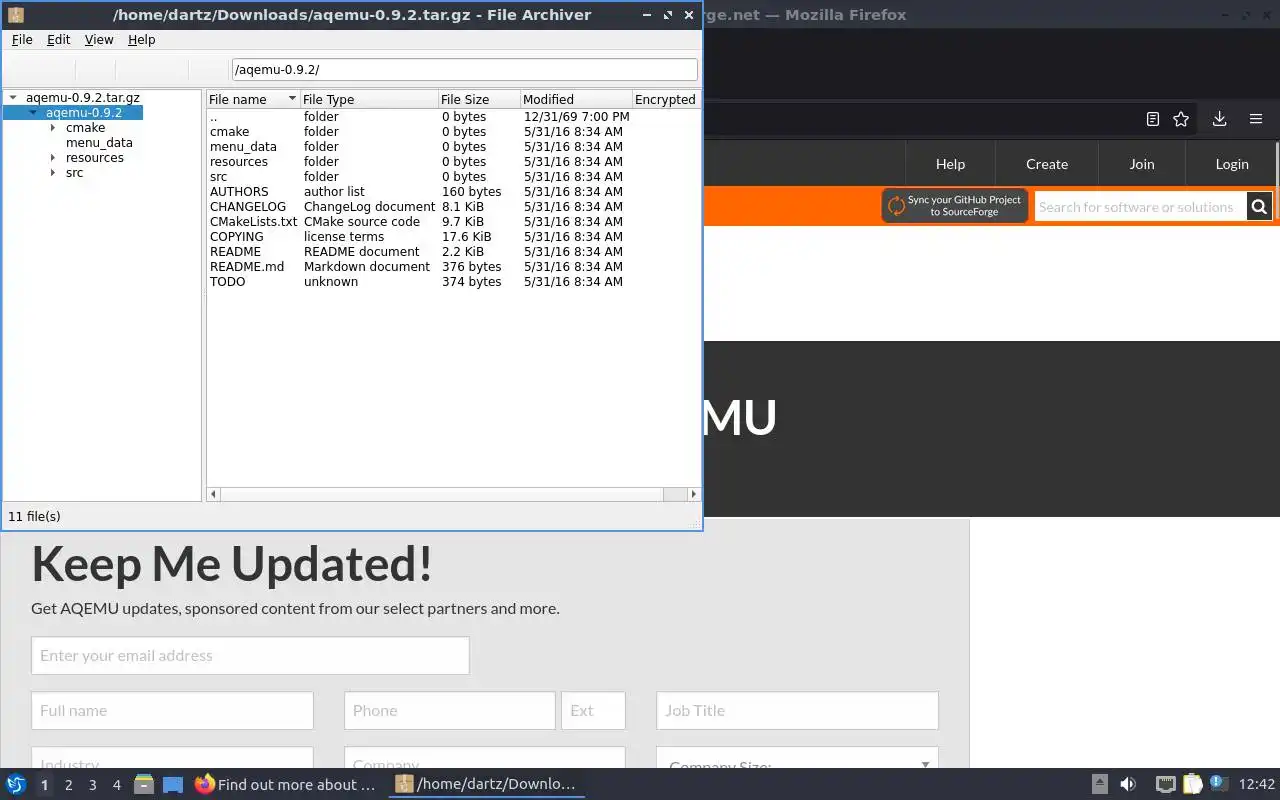1280x800 pixels.
Task: Switch to the Firefox taskbar window button
Action: (x=286, y=784)
